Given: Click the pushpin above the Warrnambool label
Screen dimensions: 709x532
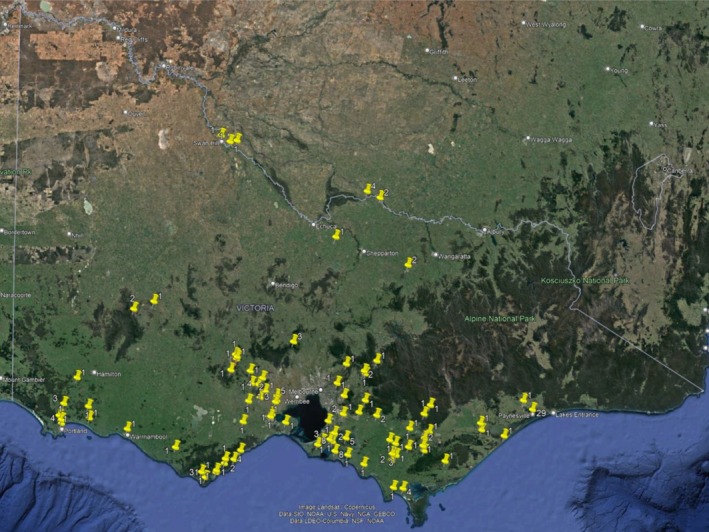Looking at the screenshot, I should [x=128, y=427].
